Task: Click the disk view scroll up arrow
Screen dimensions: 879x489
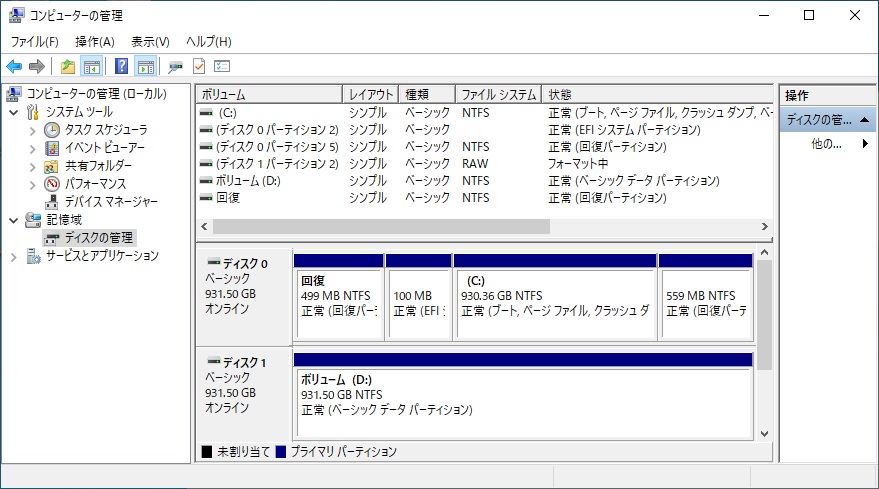Action: [764, 253]
